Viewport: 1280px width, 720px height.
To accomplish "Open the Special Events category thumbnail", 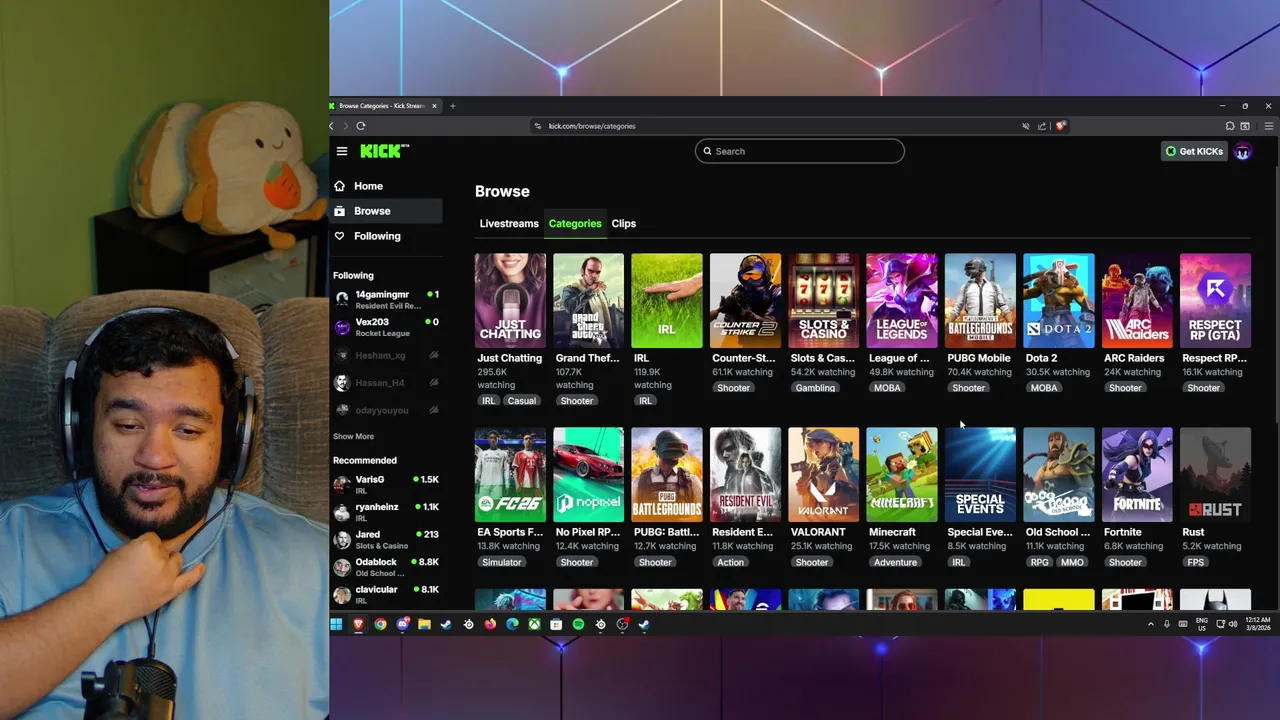I will point(980,475).
